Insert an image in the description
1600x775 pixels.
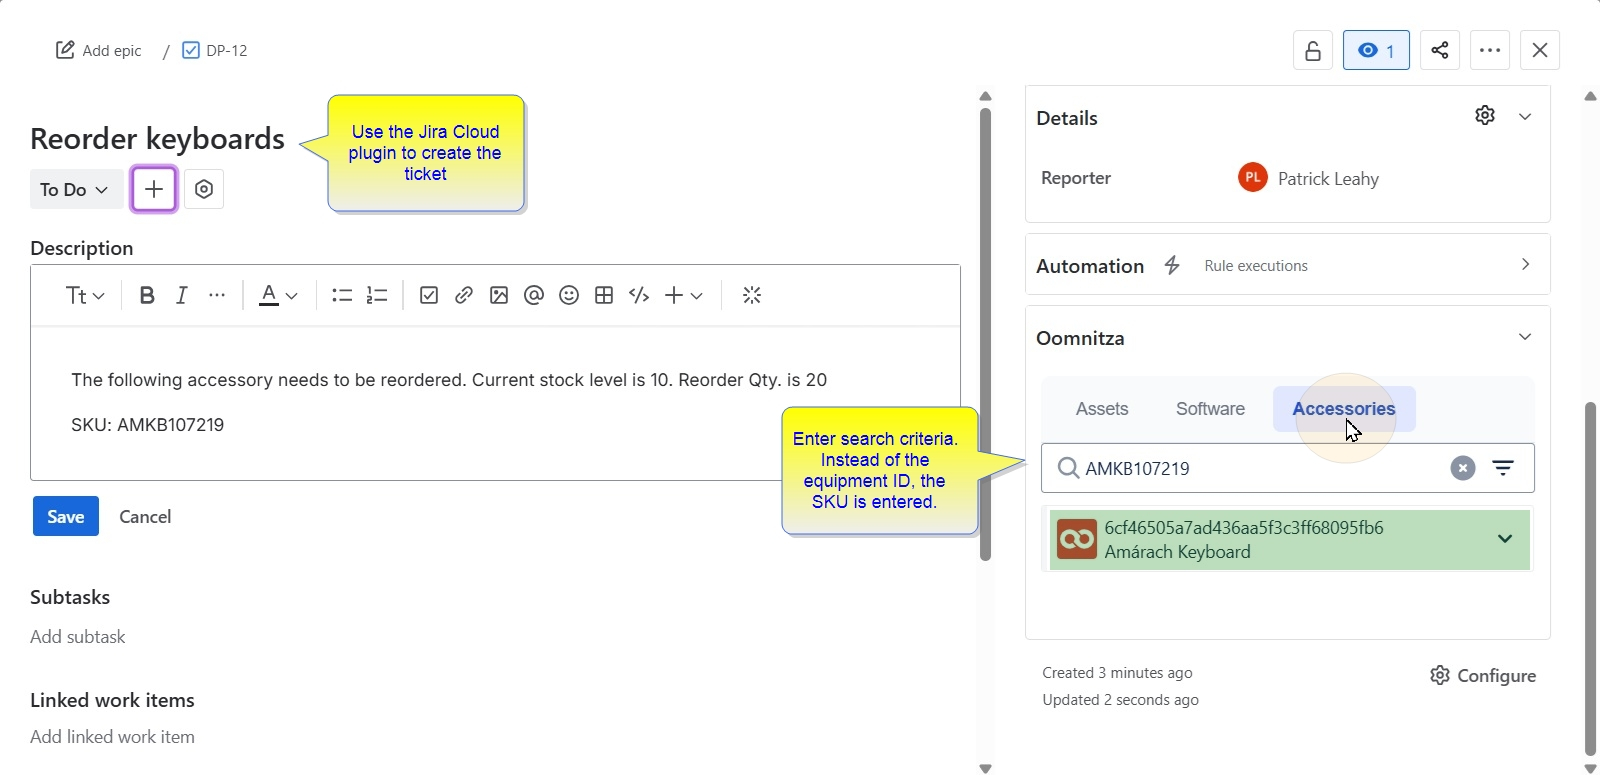499,295
